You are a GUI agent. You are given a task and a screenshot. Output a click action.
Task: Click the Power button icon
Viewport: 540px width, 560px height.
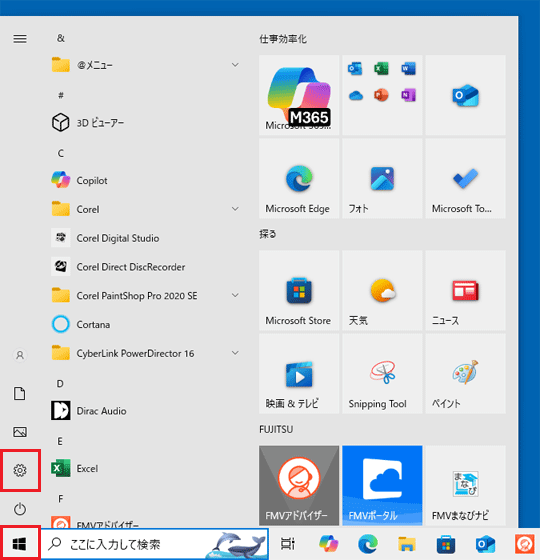(20, 509)
